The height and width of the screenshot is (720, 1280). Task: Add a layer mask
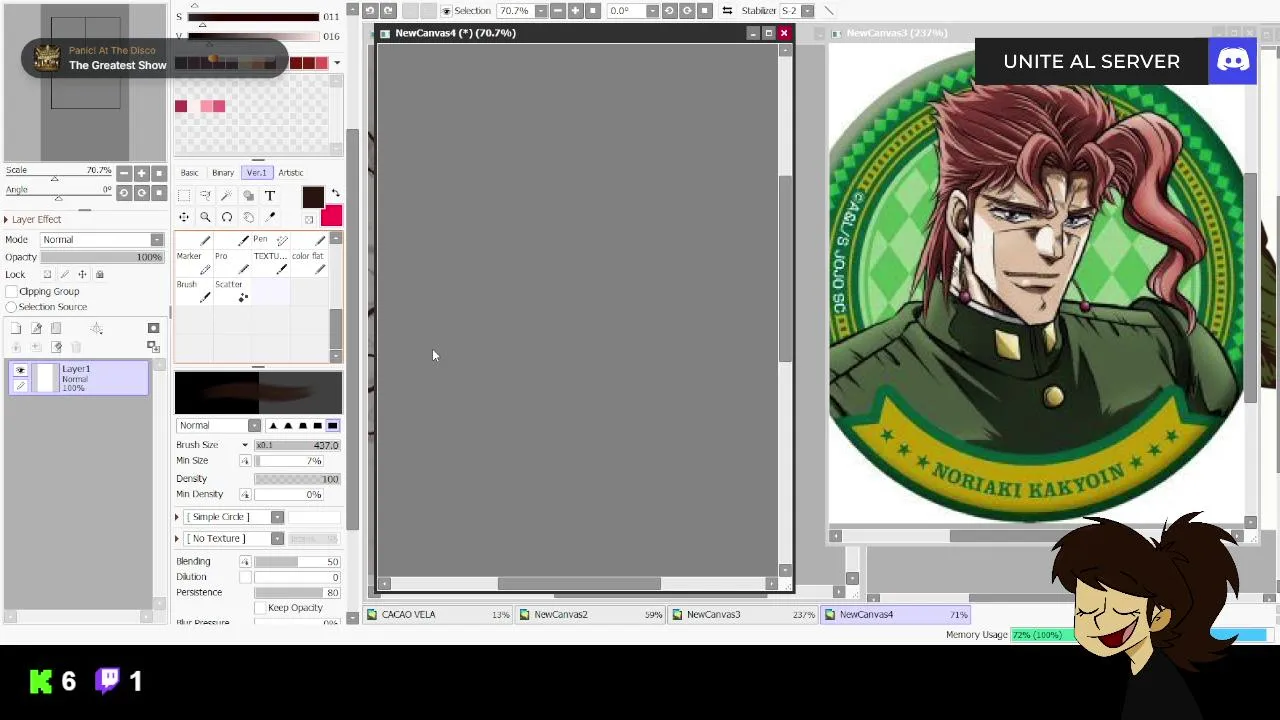[x=153, y=328]
